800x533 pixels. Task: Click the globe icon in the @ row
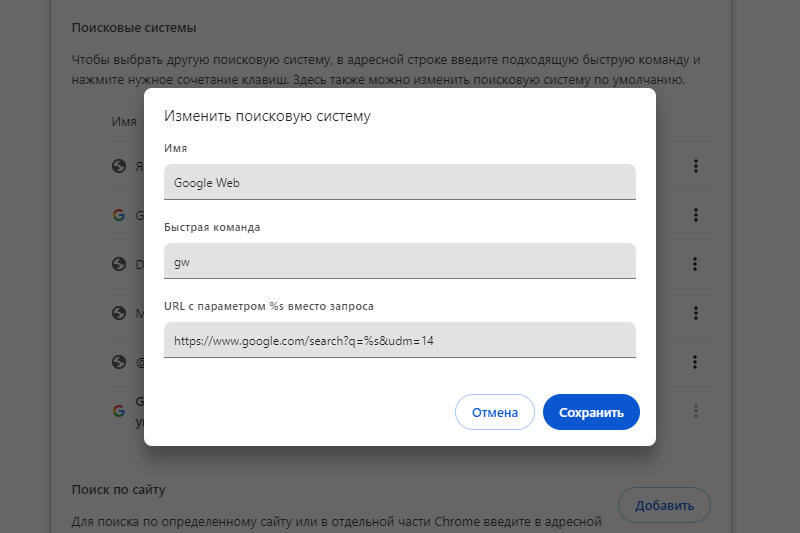pyautogui.click(x=119, y=362)
